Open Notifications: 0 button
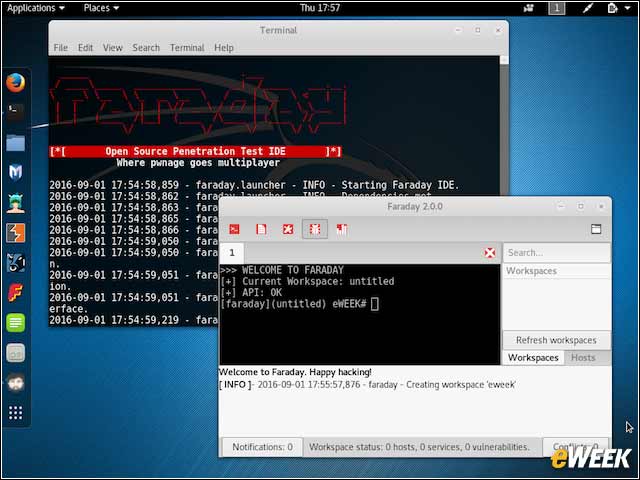 [x=262, y=447]
